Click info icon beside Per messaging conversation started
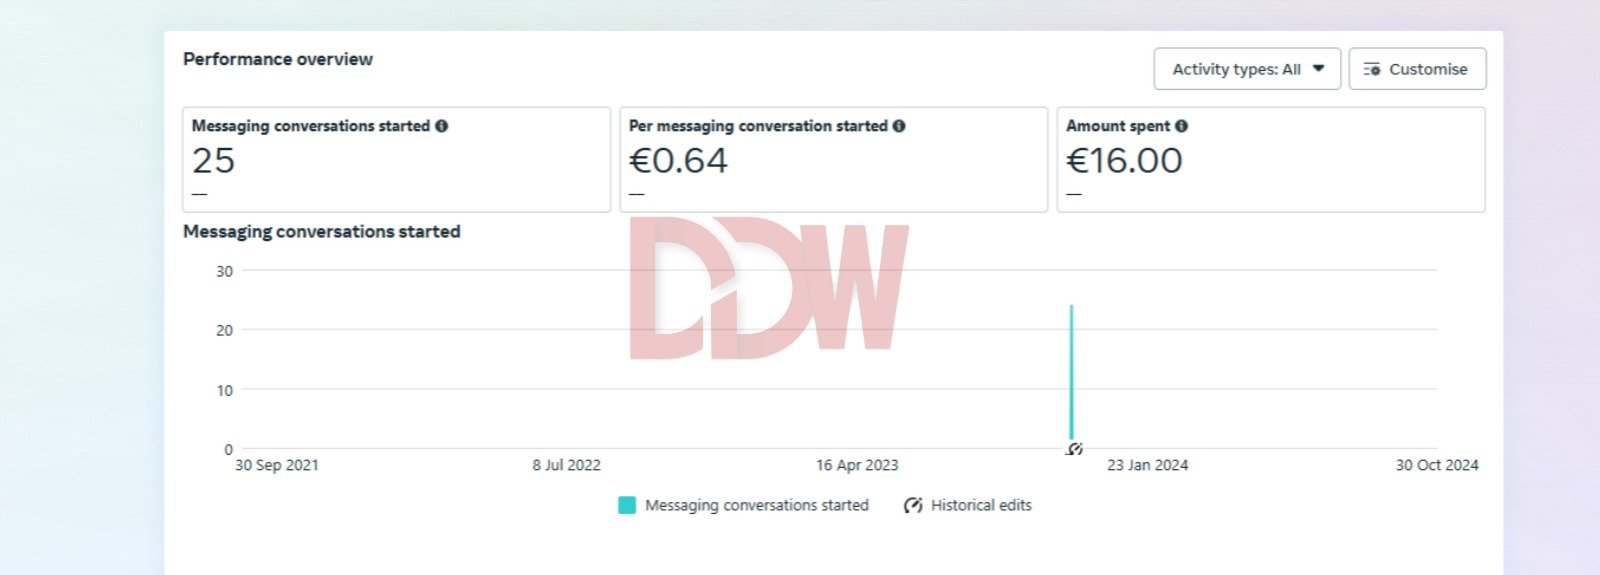 pyautogui.click(x=899, y=126)
